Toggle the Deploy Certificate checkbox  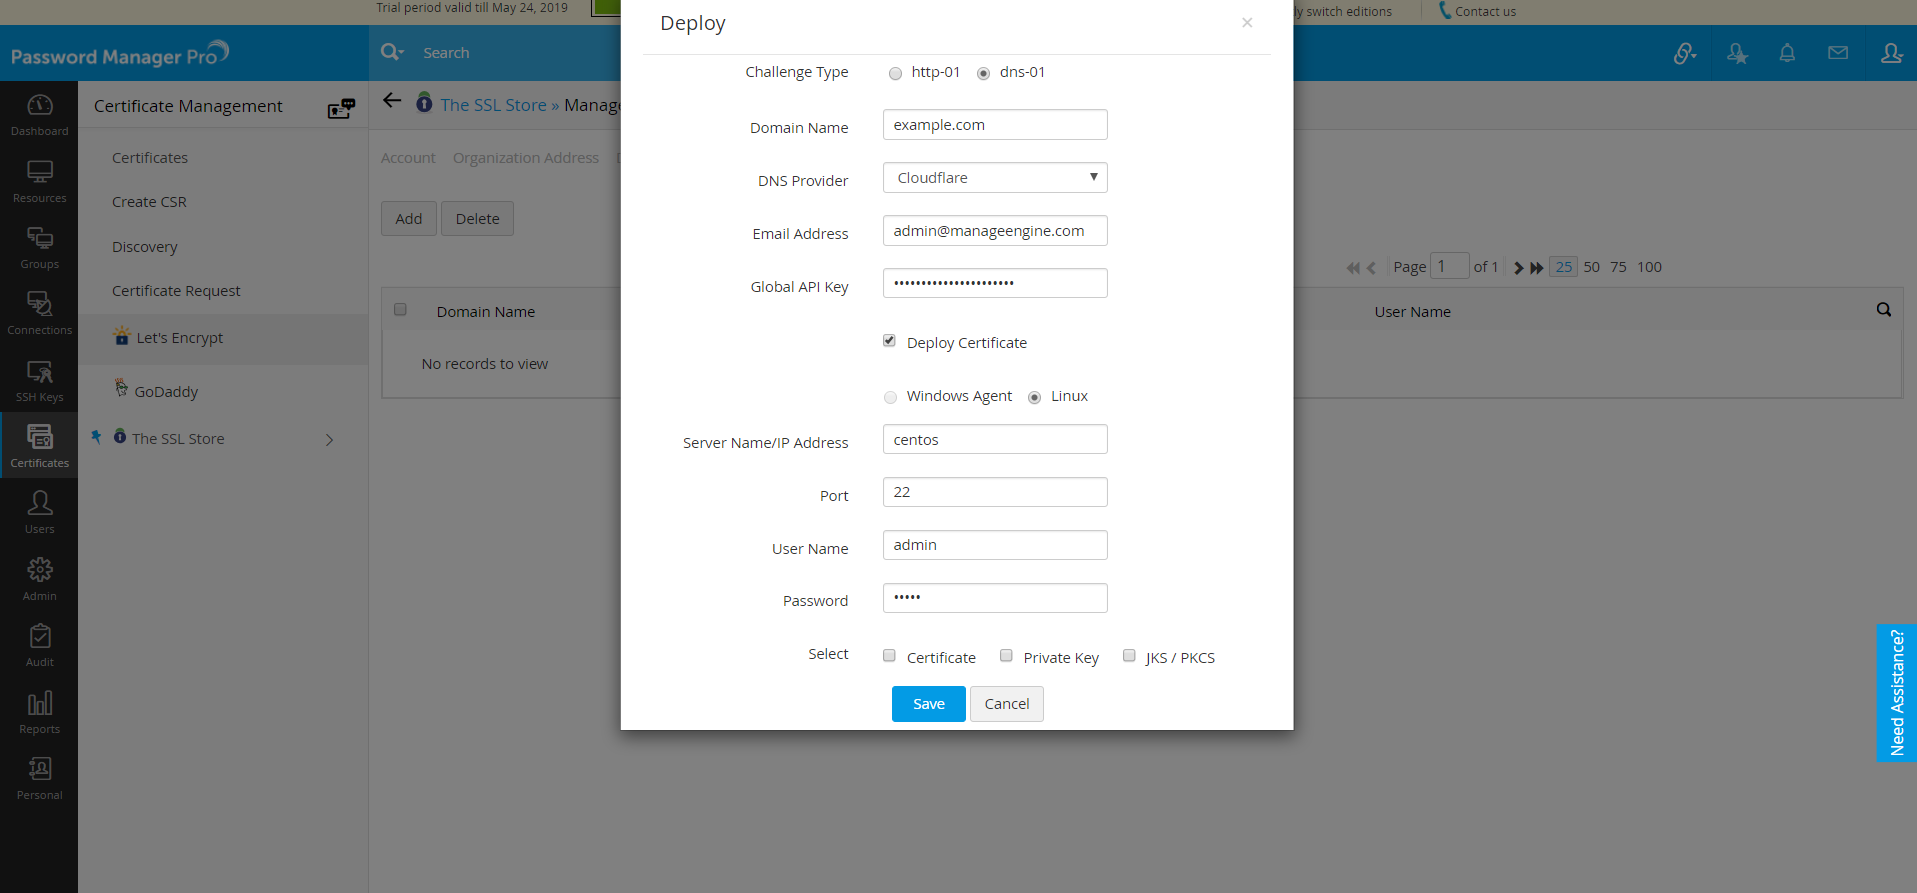(x=889, y=341)
